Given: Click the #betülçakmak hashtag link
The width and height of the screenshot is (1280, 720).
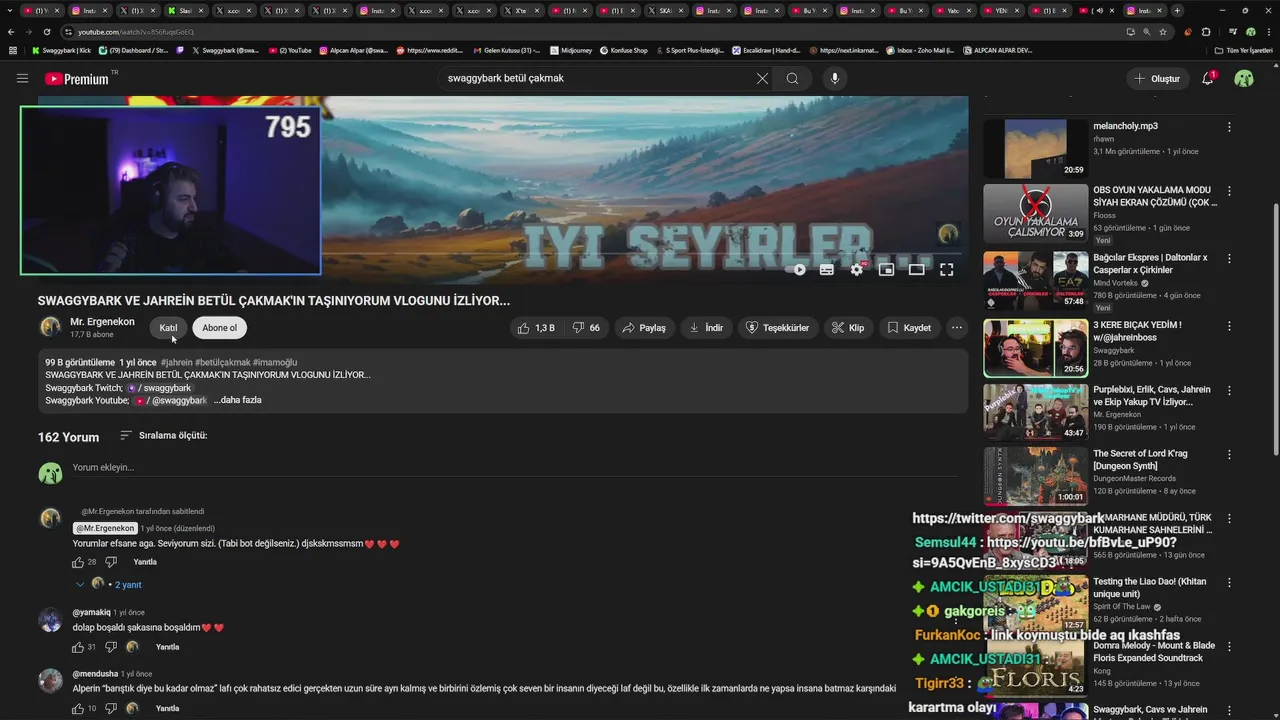Looking at the screenshot, I should point(223,362).
